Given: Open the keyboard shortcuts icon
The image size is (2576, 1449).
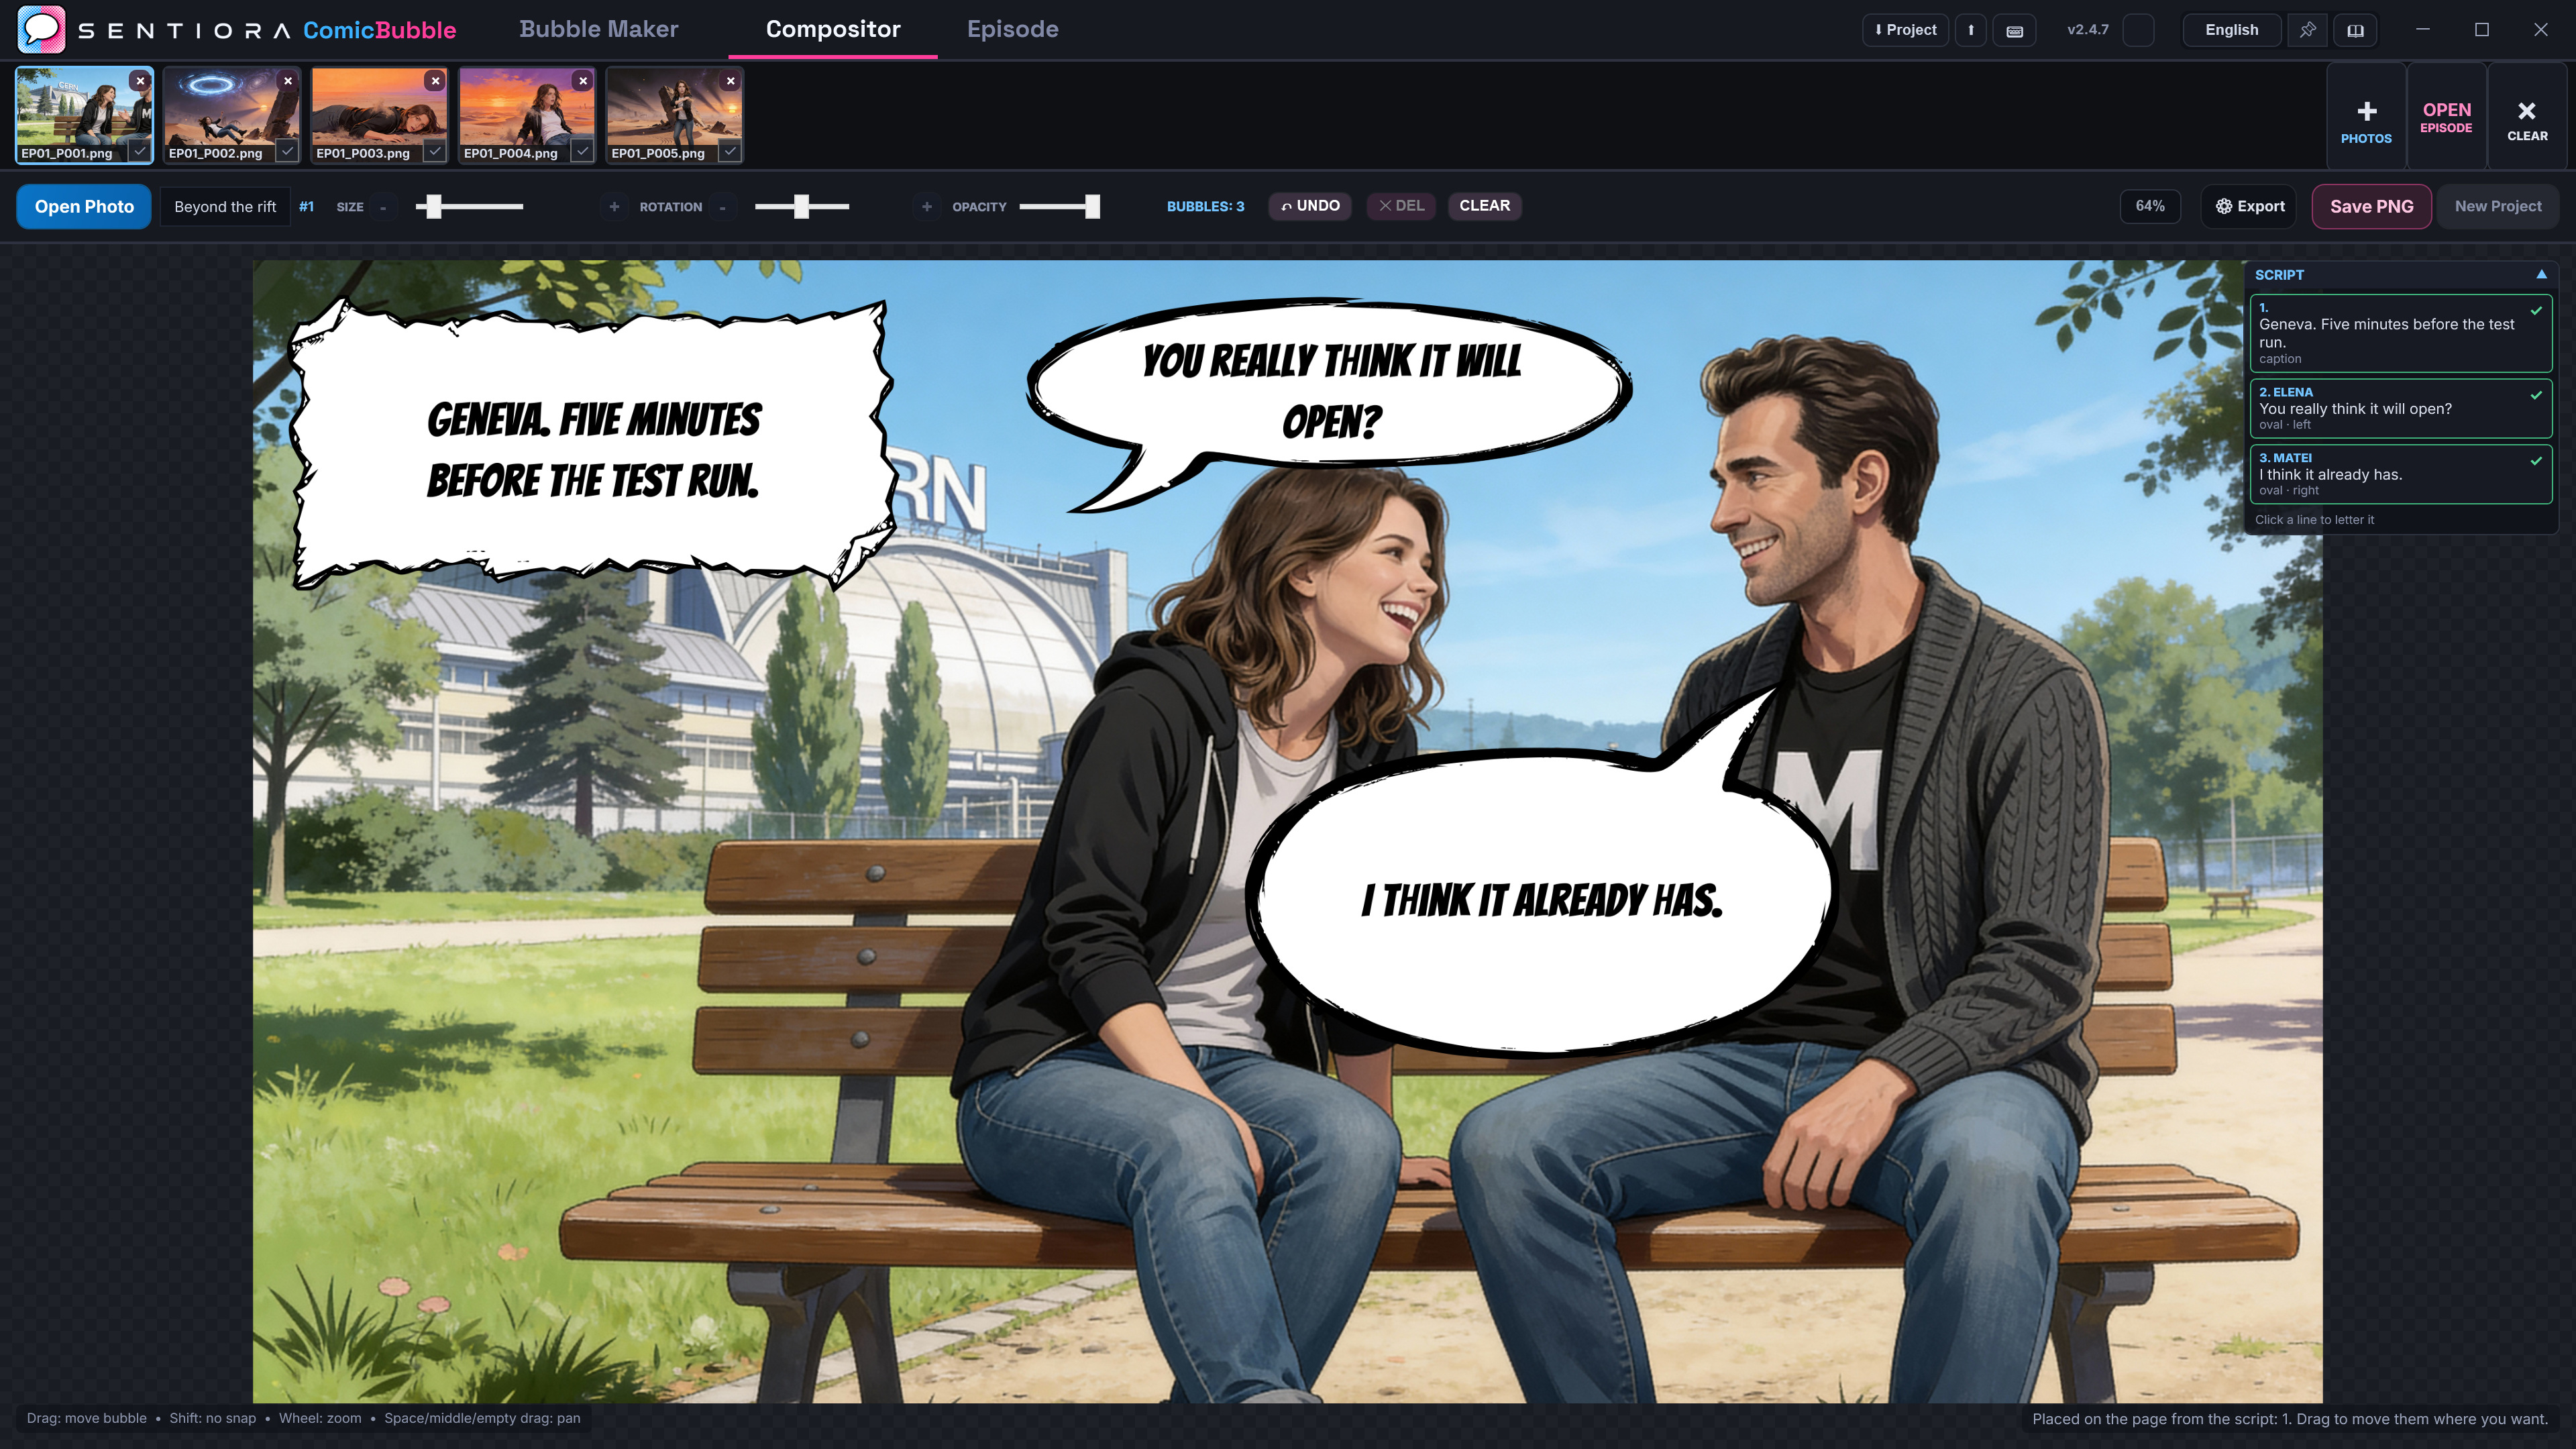Looking at the screenshot, I should (2014, 30).
